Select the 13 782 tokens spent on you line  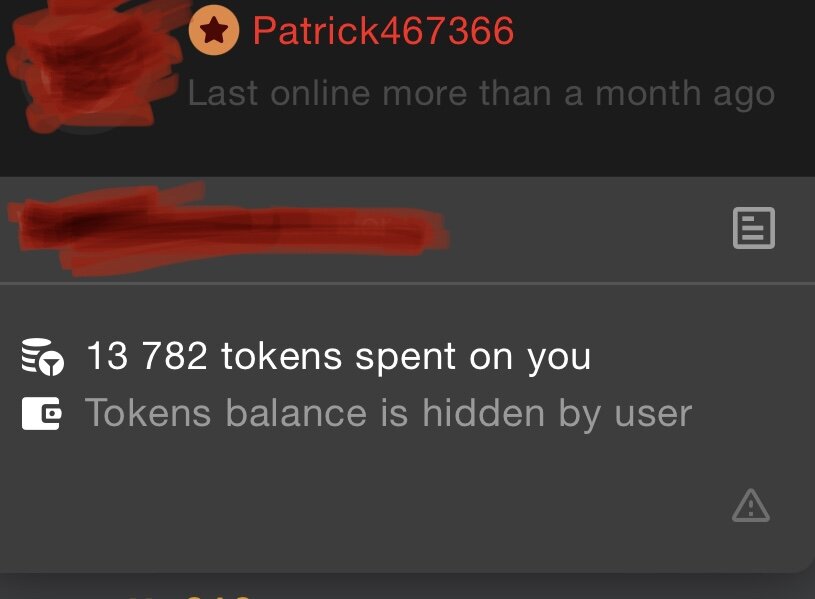(x=339, y=357)
